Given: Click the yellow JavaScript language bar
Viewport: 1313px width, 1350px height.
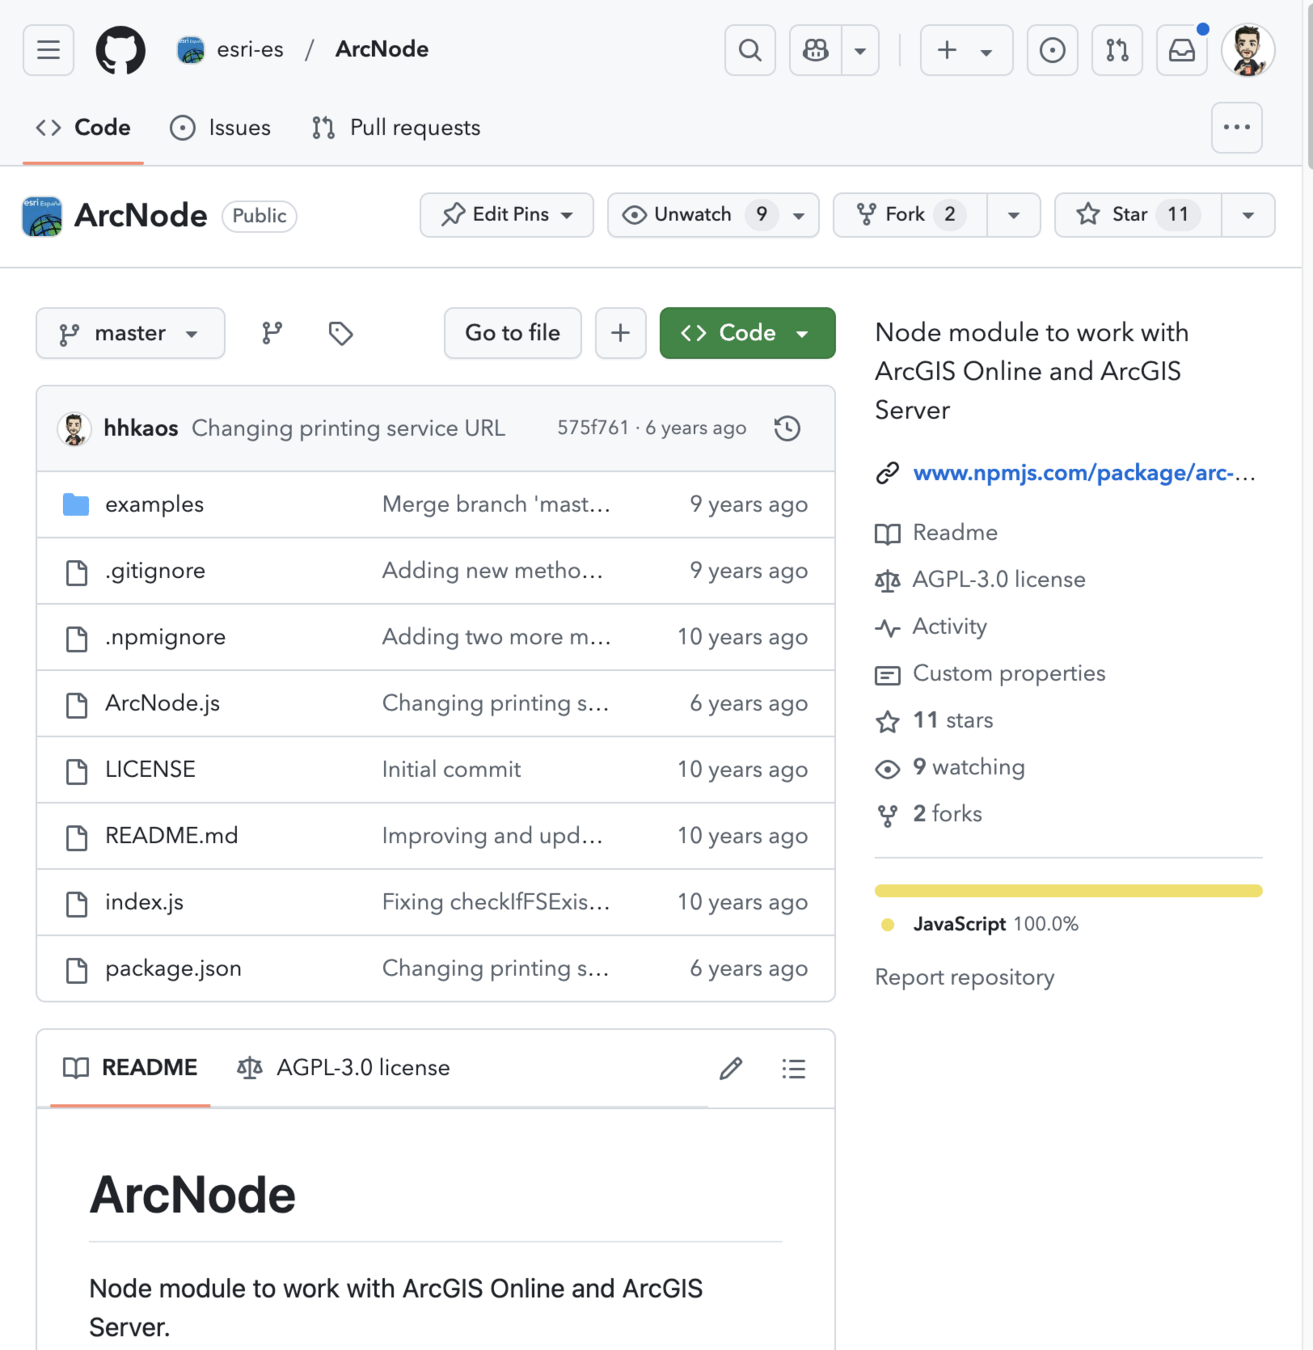Looking at the screenshot, I should tap(1068, 890).
